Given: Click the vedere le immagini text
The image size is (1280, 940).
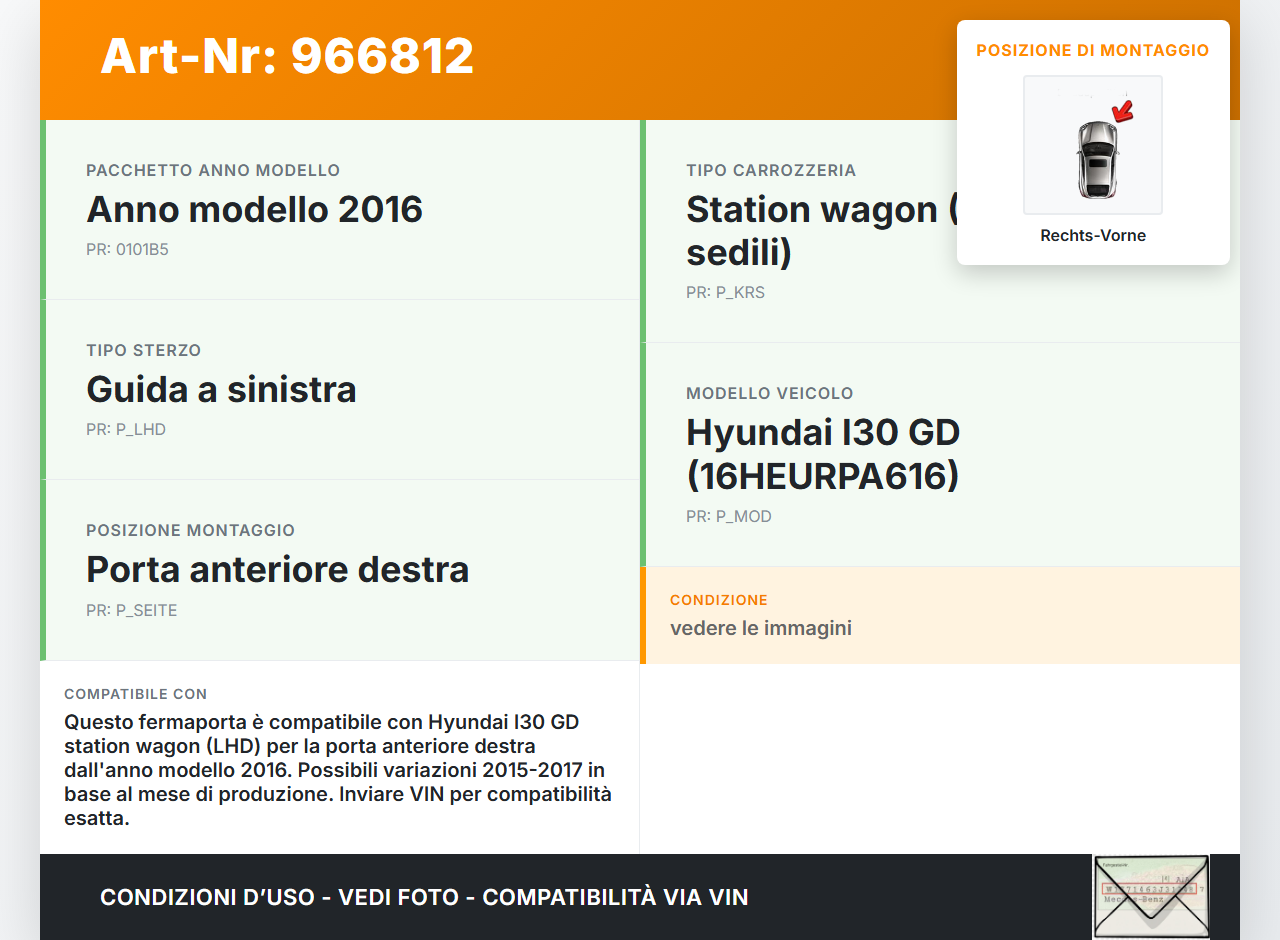Looking at the screenshot, I should click(x=760, y=628).
